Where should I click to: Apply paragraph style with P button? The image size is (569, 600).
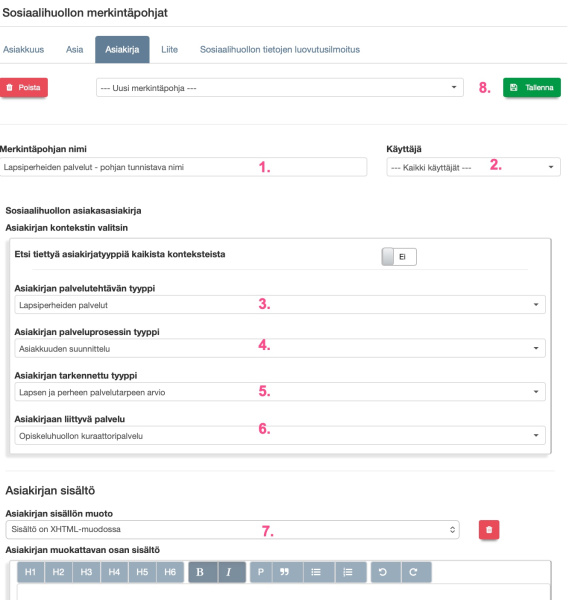point(261,572)
